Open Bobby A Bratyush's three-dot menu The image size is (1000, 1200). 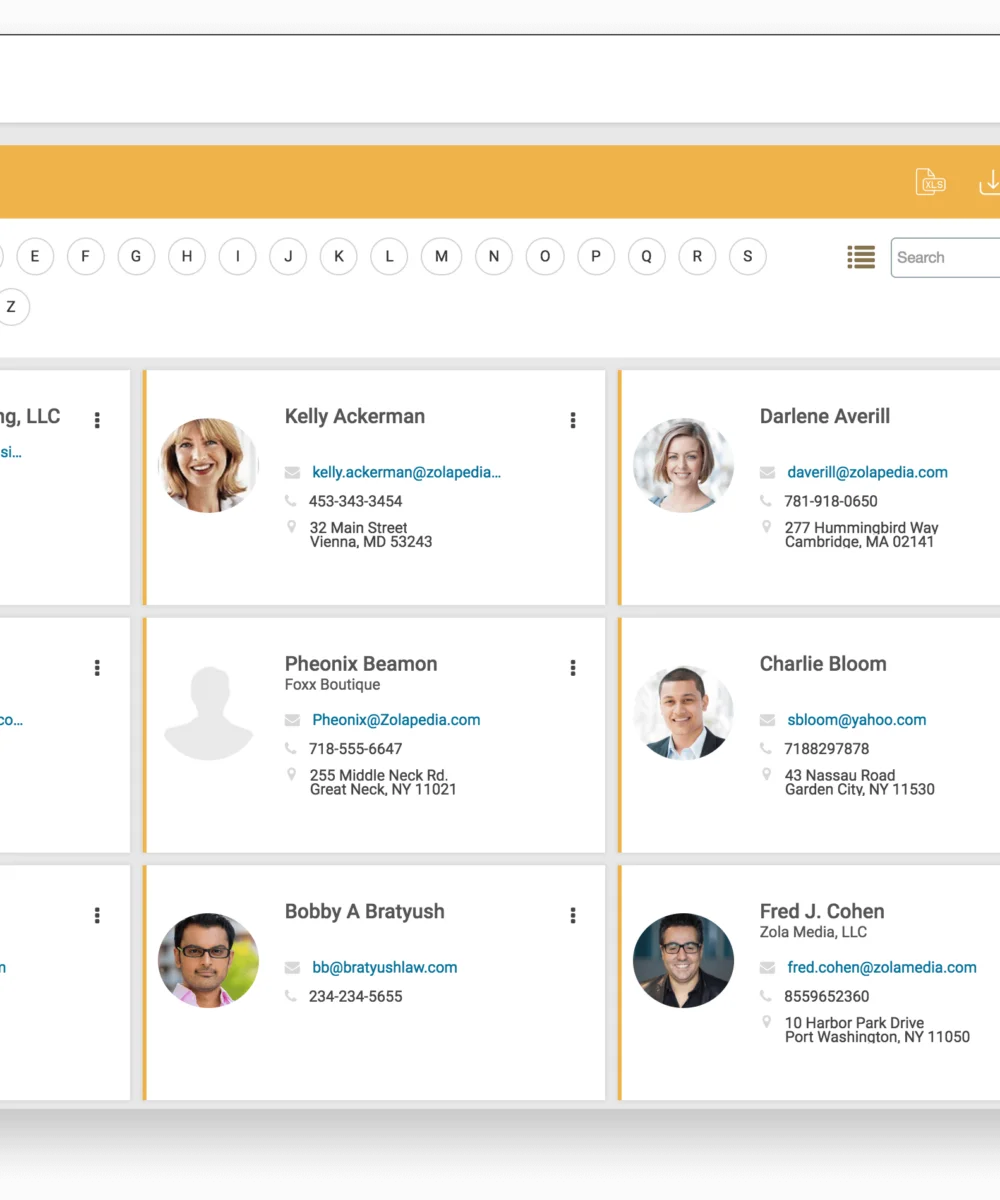[x=573, y=915]
